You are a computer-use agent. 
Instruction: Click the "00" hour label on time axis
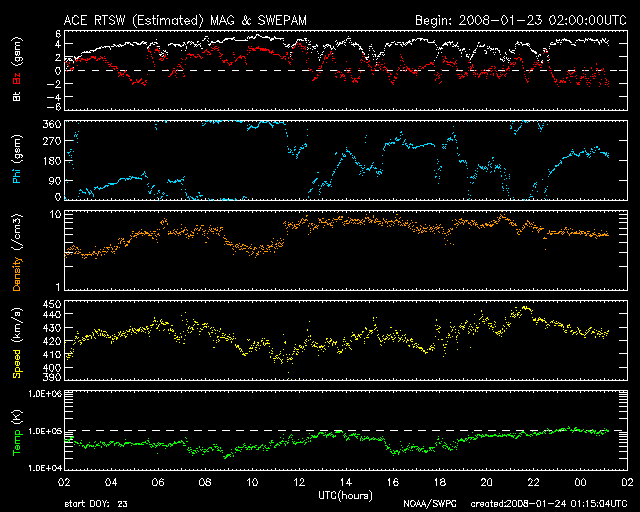click(580, 482)
